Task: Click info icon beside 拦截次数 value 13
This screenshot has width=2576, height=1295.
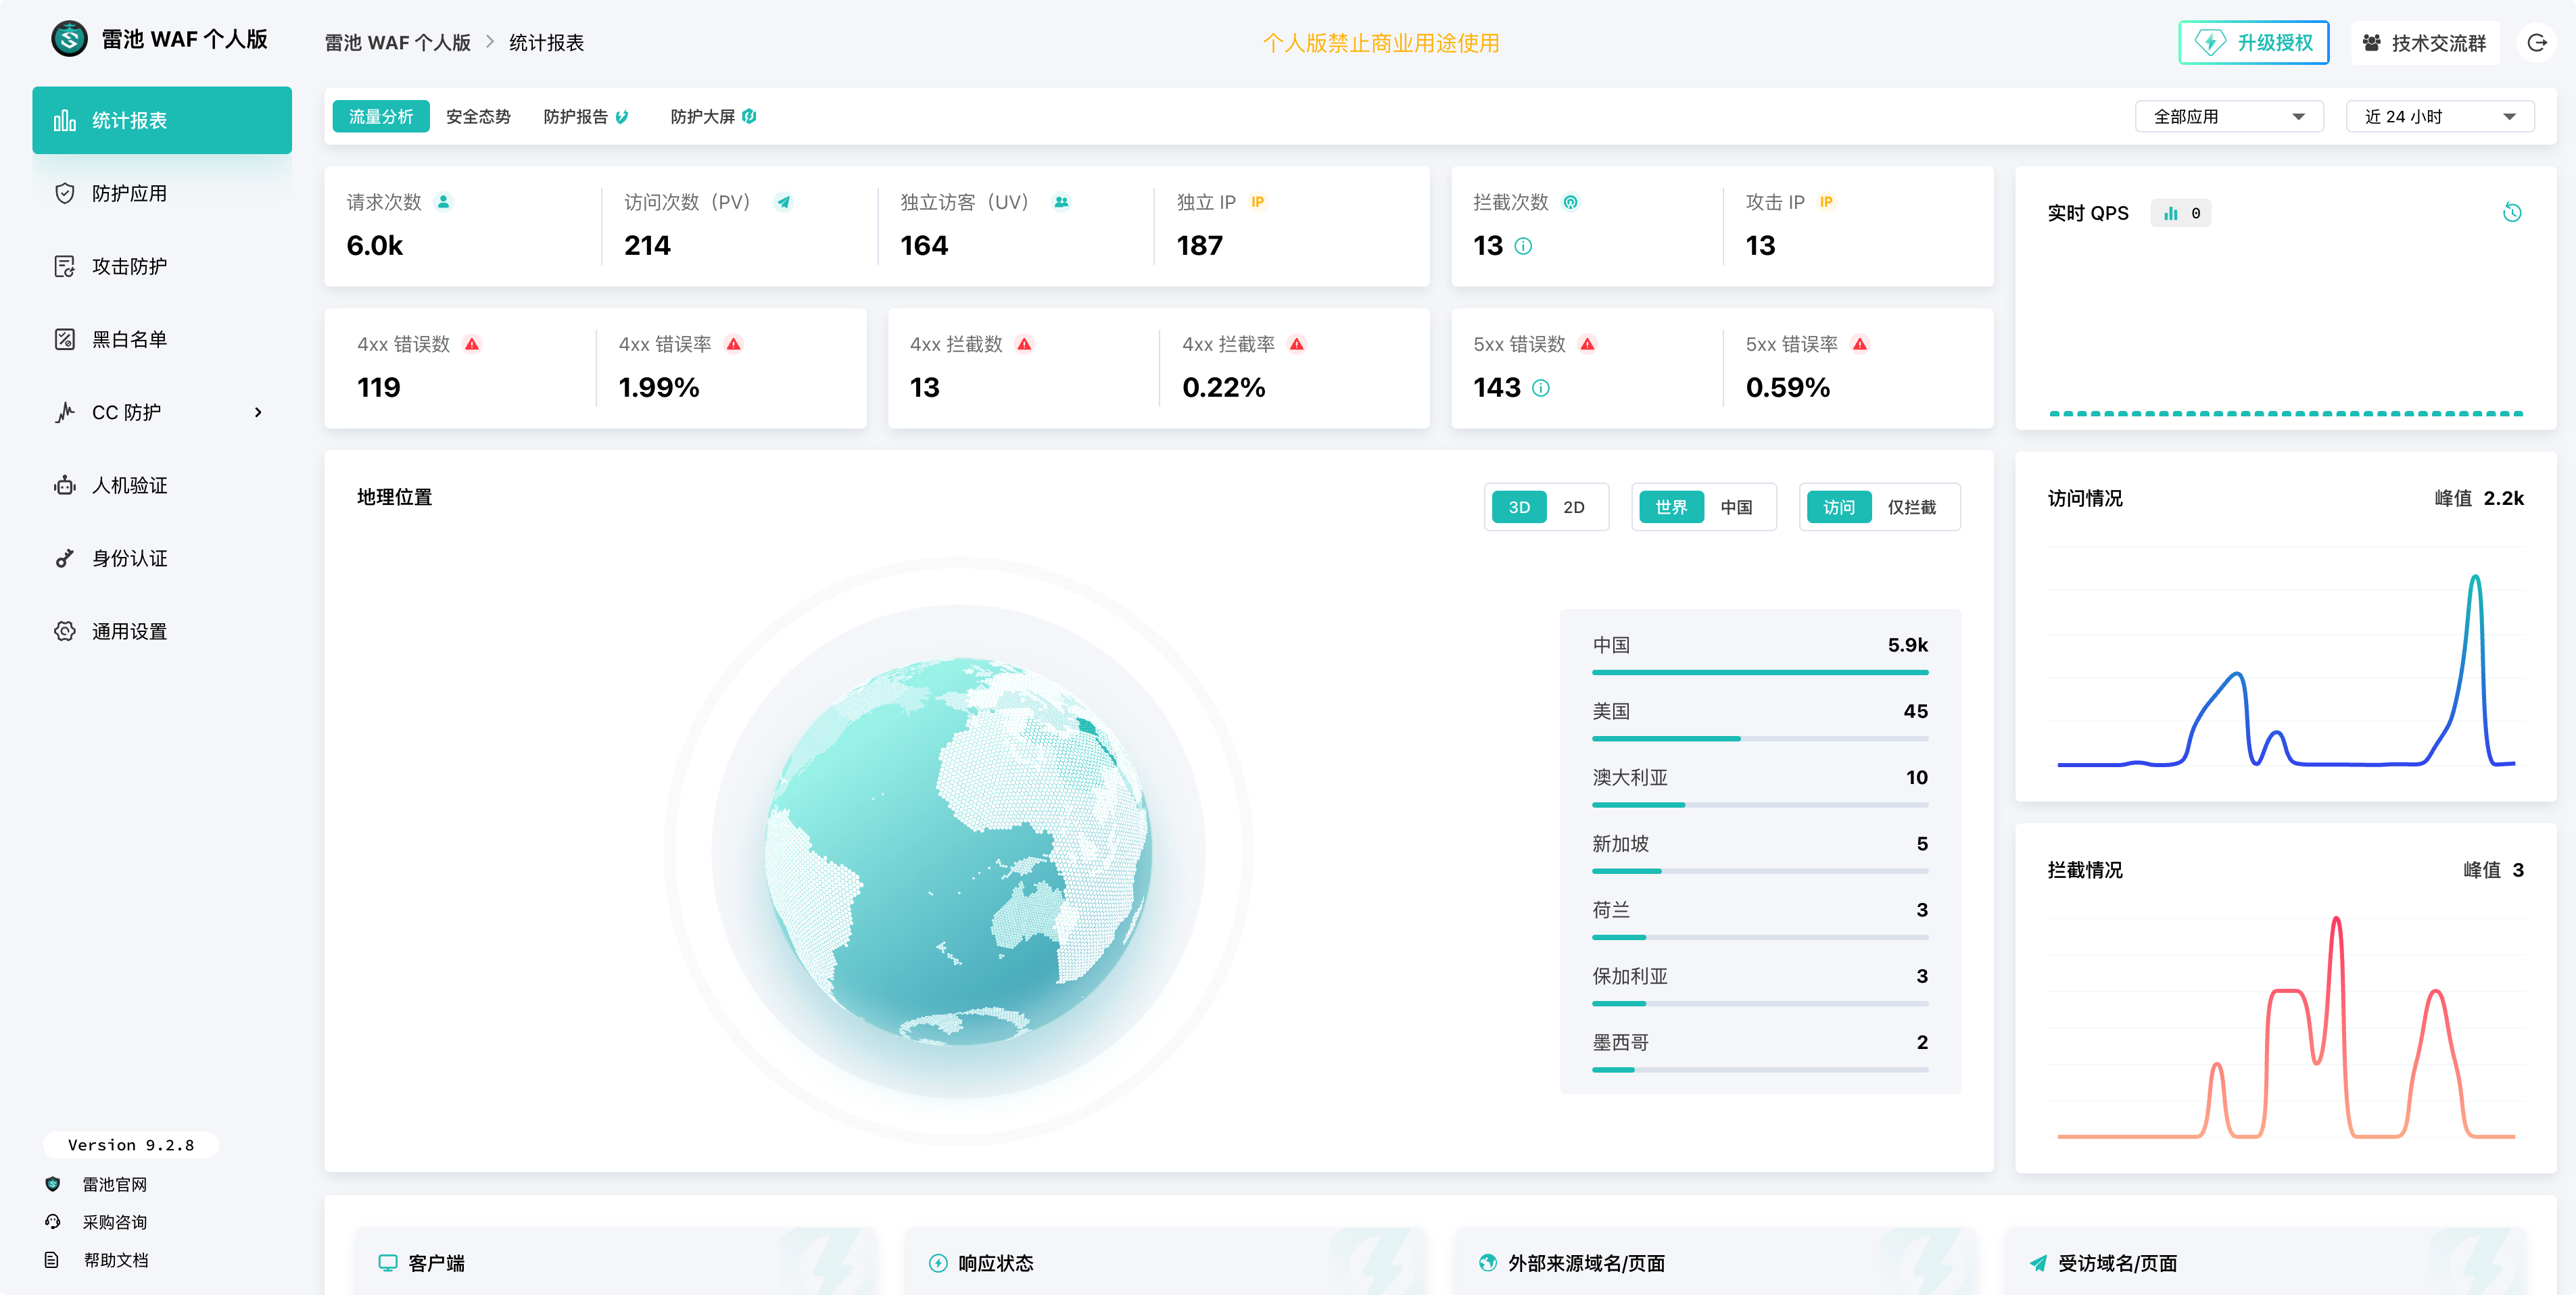Action: (x=1523, y=246)
